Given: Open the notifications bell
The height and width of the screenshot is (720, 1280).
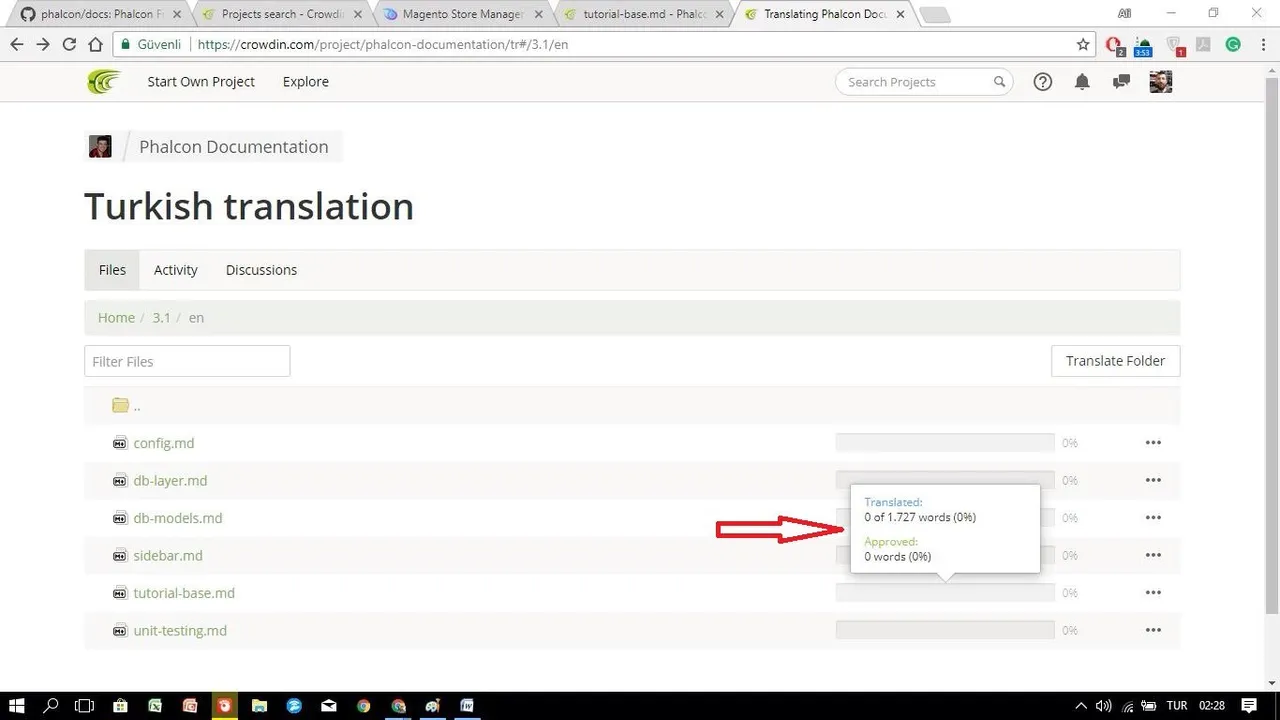Looking at the screenshot, I should [1082, 82].
